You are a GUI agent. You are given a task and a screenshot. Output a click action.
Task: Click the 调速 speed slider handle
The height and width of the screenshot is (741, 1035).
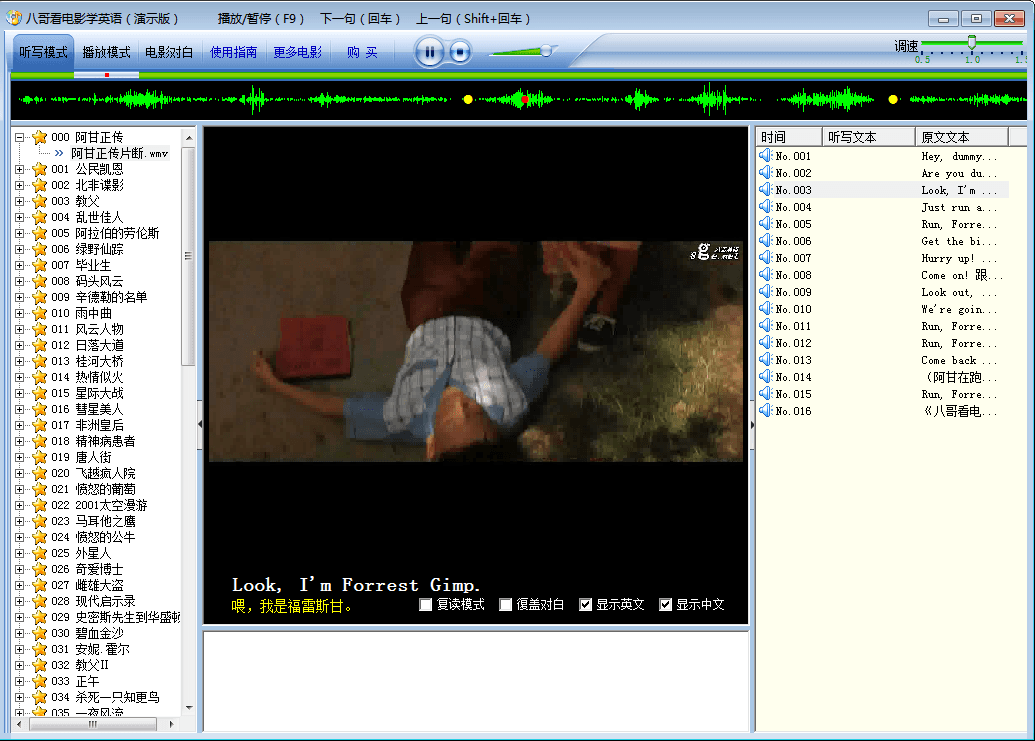(x=971, y=42)
